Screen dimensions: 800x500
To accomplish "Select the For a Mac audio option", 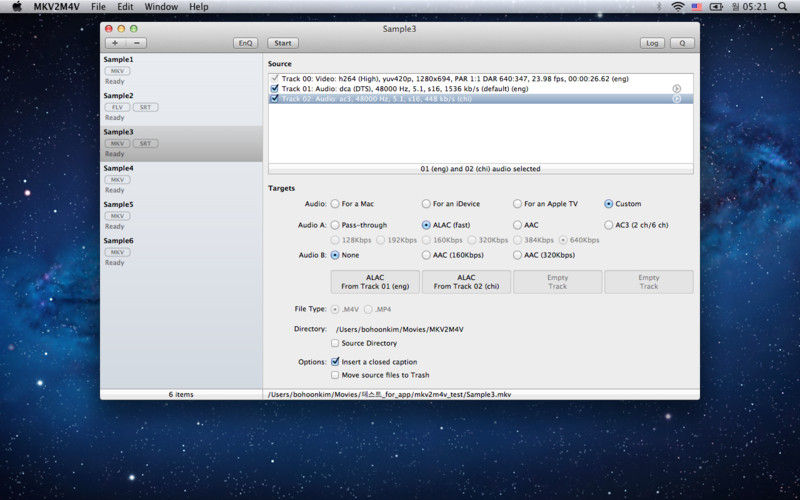I will point(335,204).
